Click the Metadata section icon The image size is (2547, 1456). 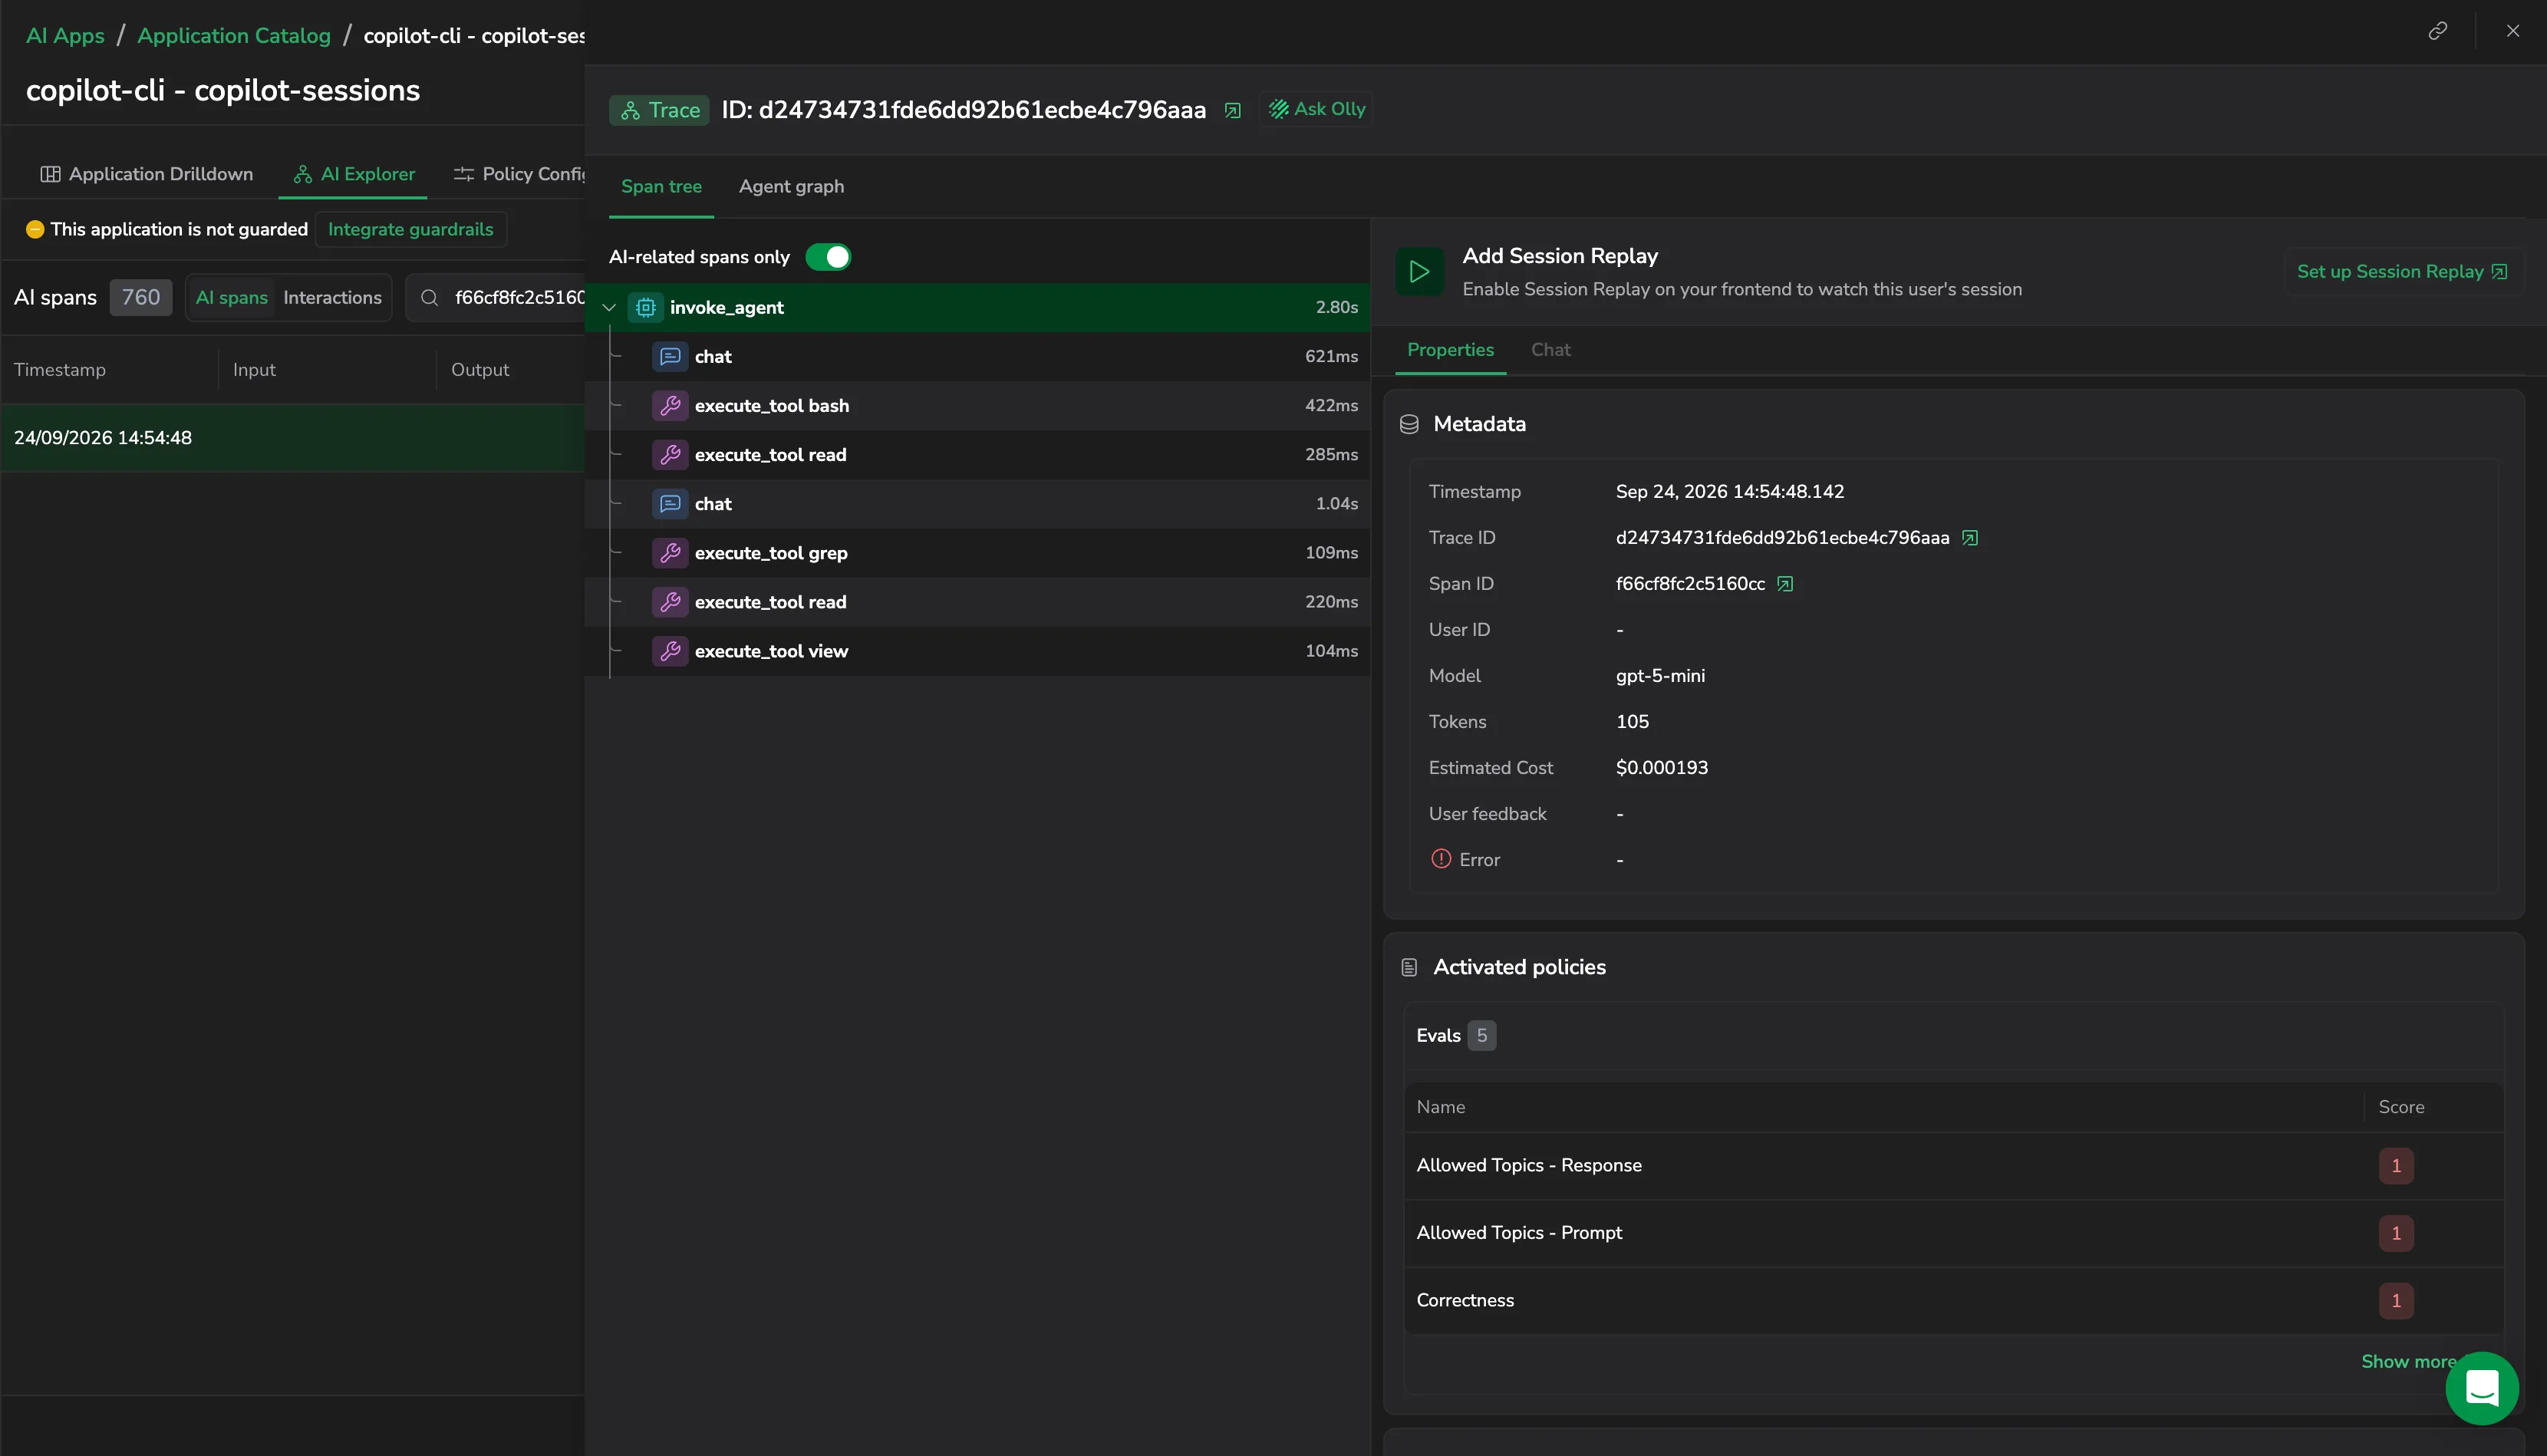1409,424
